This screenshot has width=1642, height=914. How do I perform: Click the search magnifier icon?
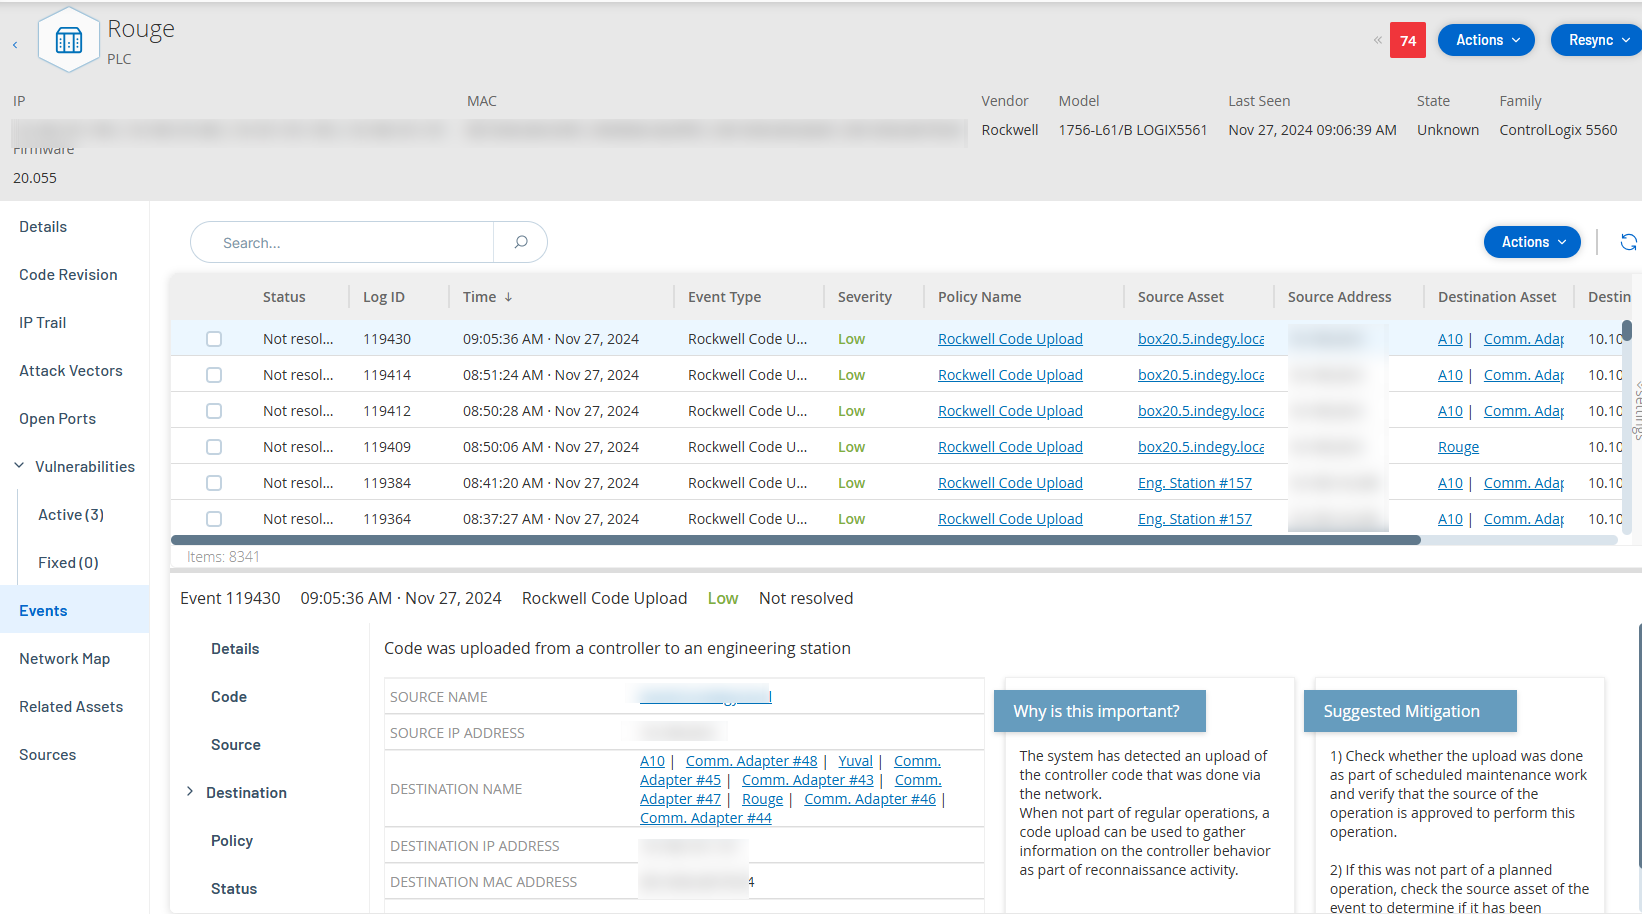521,242
